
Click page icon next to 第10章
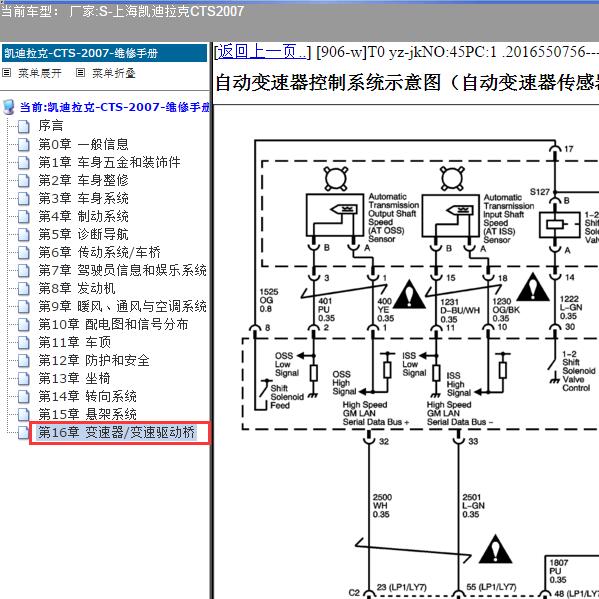(x=24, y=325)
